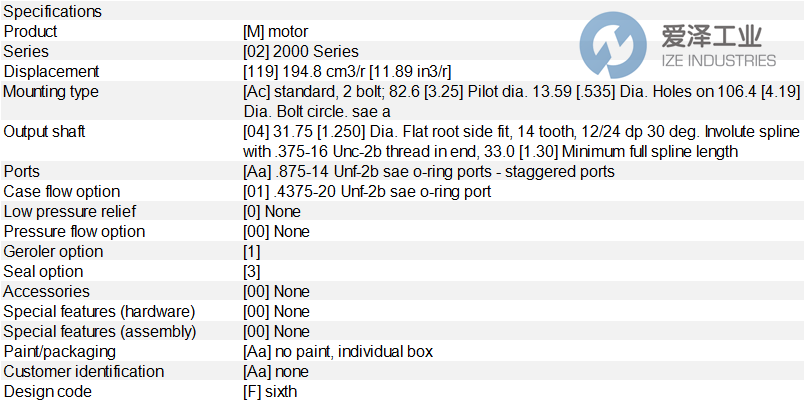
Task: Click the IZE INDUSTRIES watermark text
Action: pyautogui.click(x=711, y=60)
